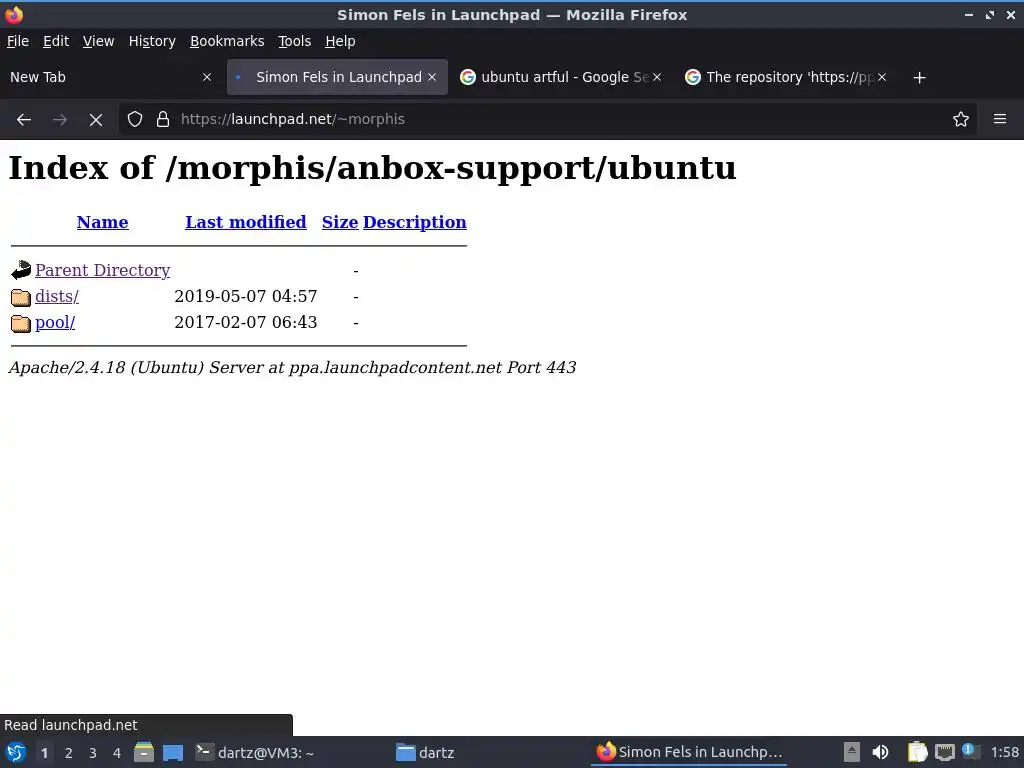Open the volume control icon
The image size is (1024, 768).
coord(880,752)
